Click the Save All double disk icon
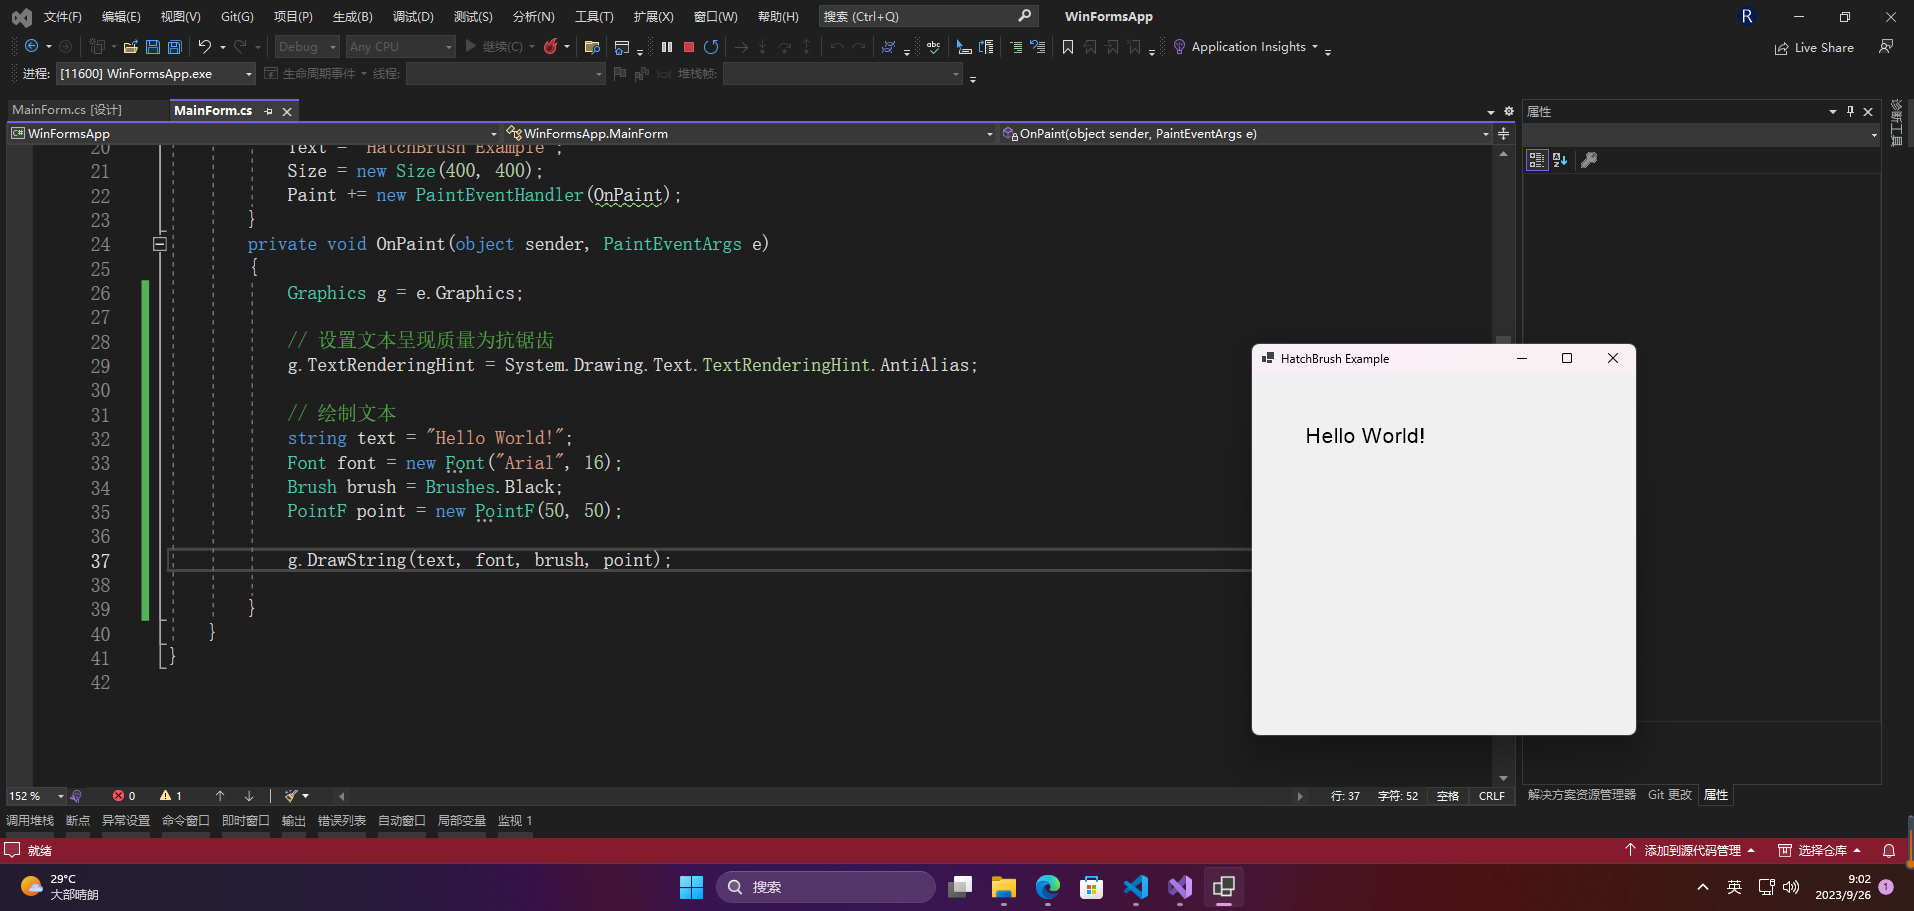Image resolution: width=1914 pixels, height=911 pixels. 175,46
